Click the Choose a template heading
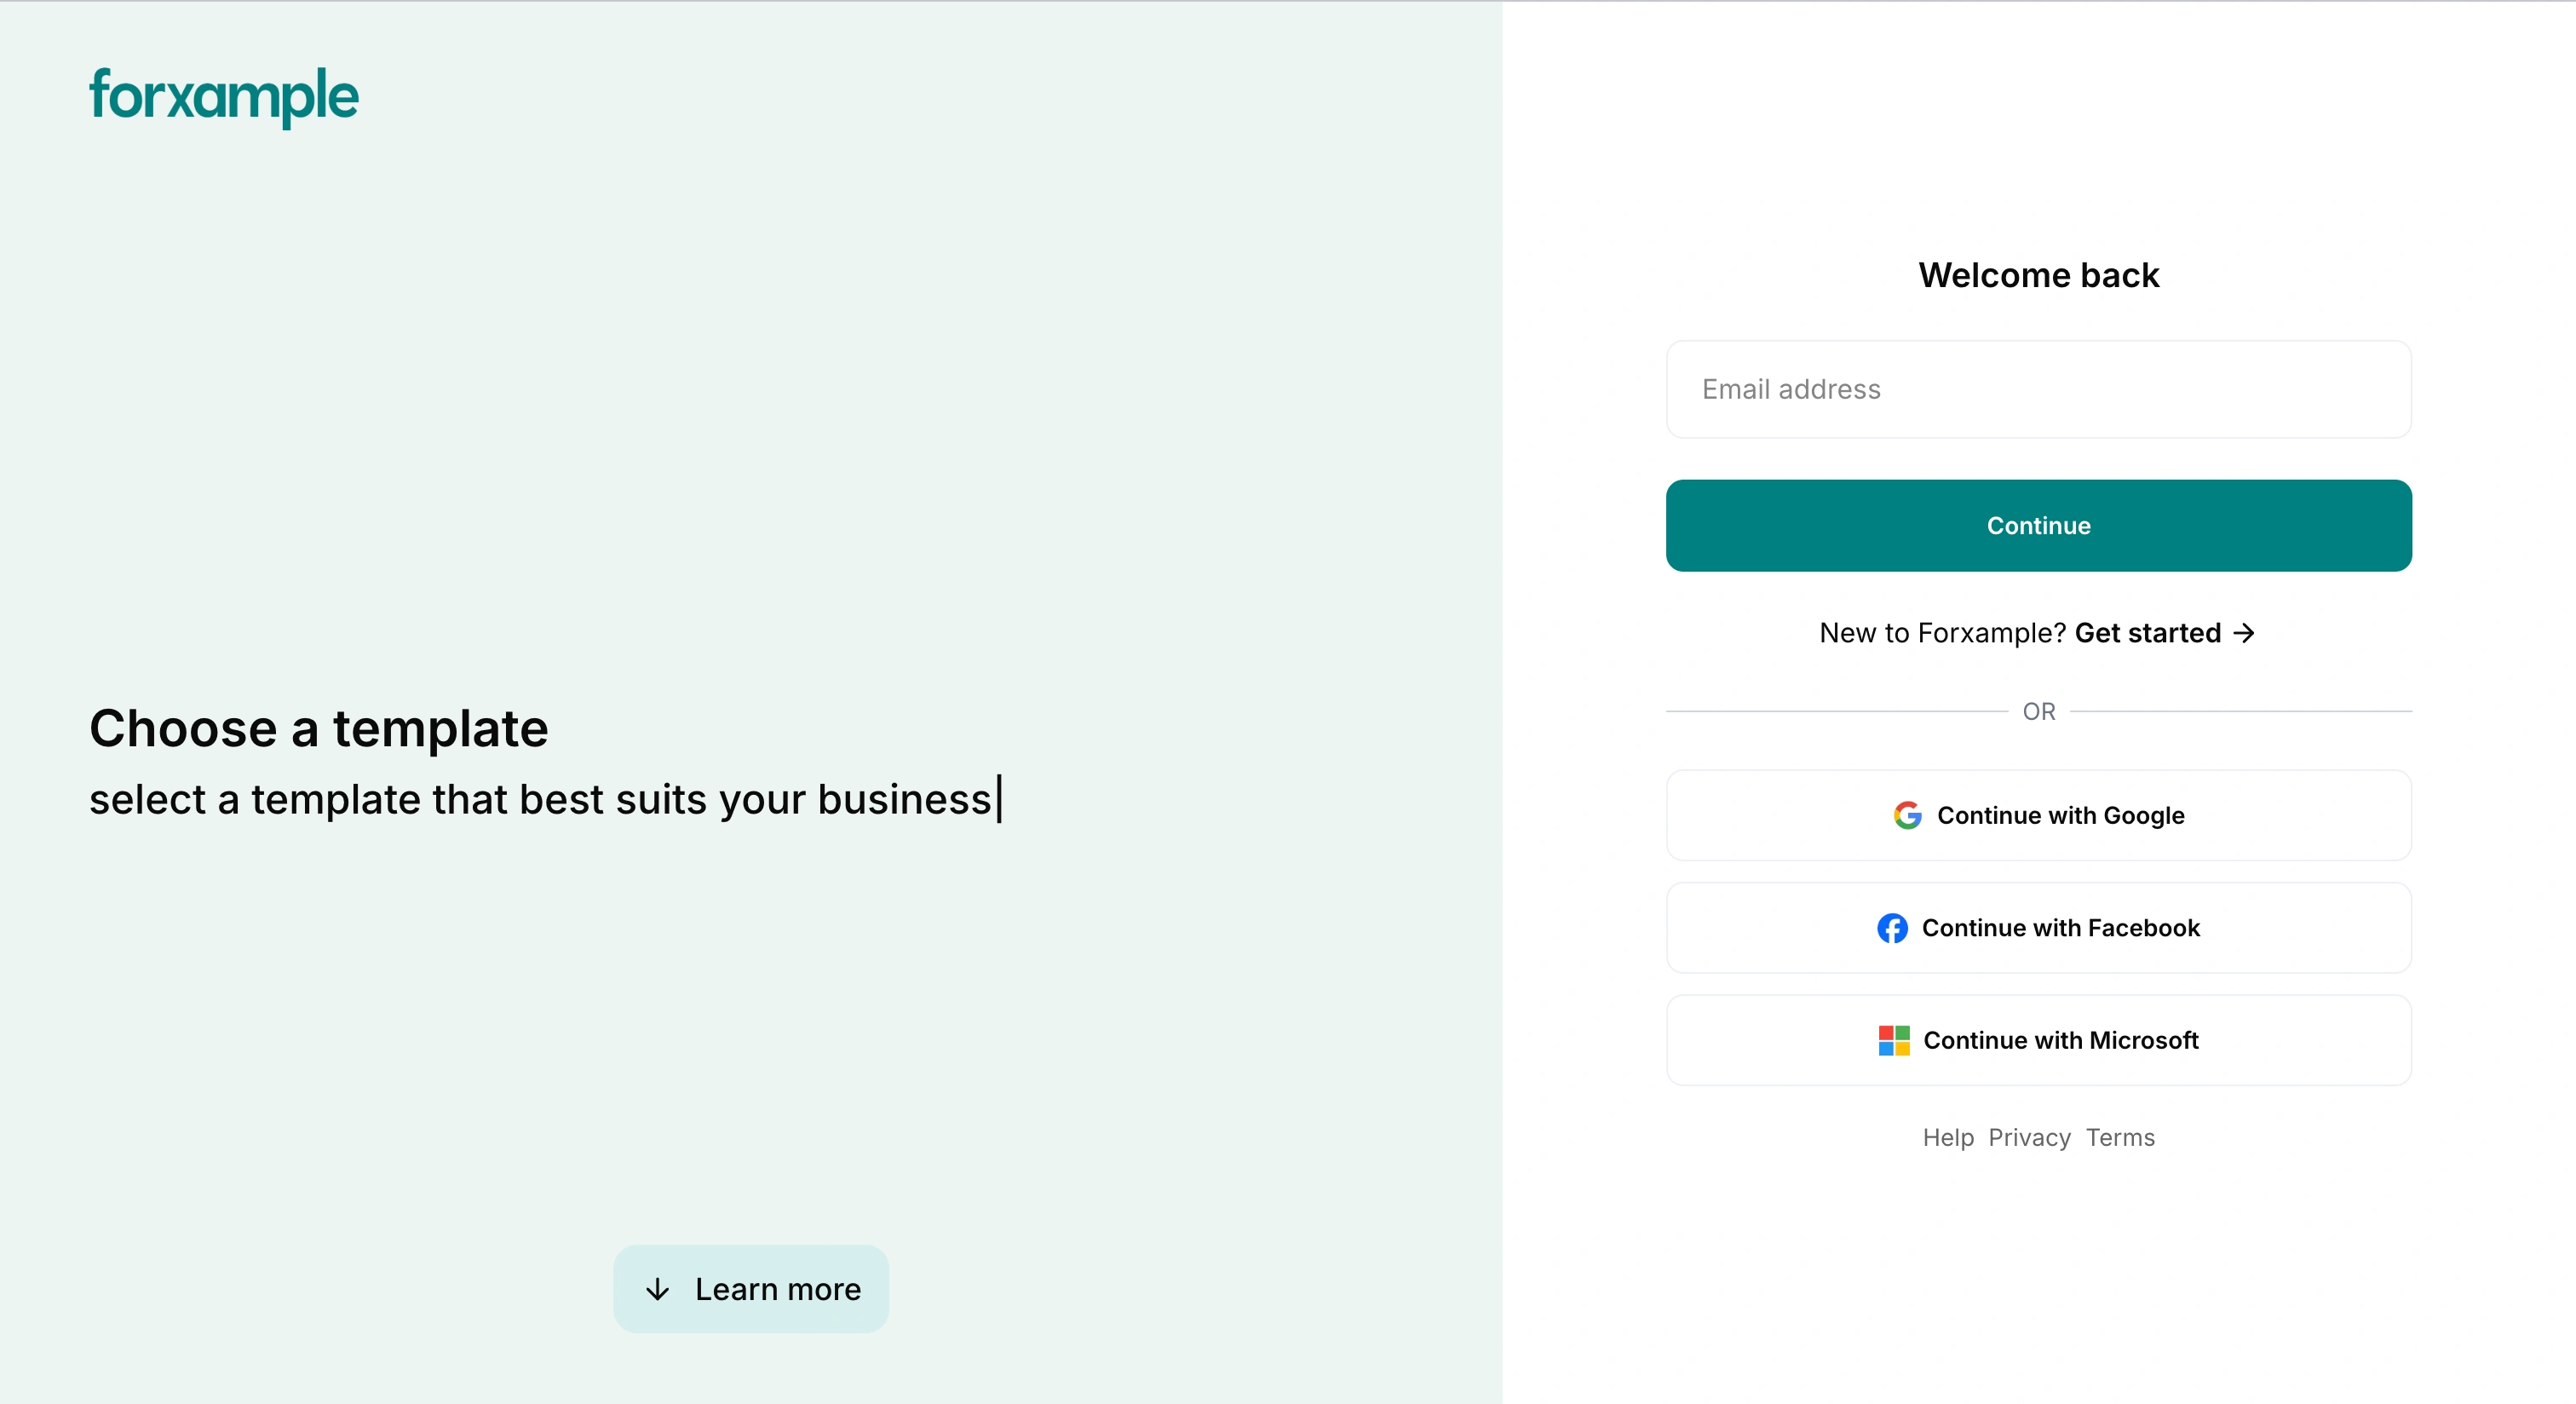Screen dimensions: 2576x1404 [319, 728]
